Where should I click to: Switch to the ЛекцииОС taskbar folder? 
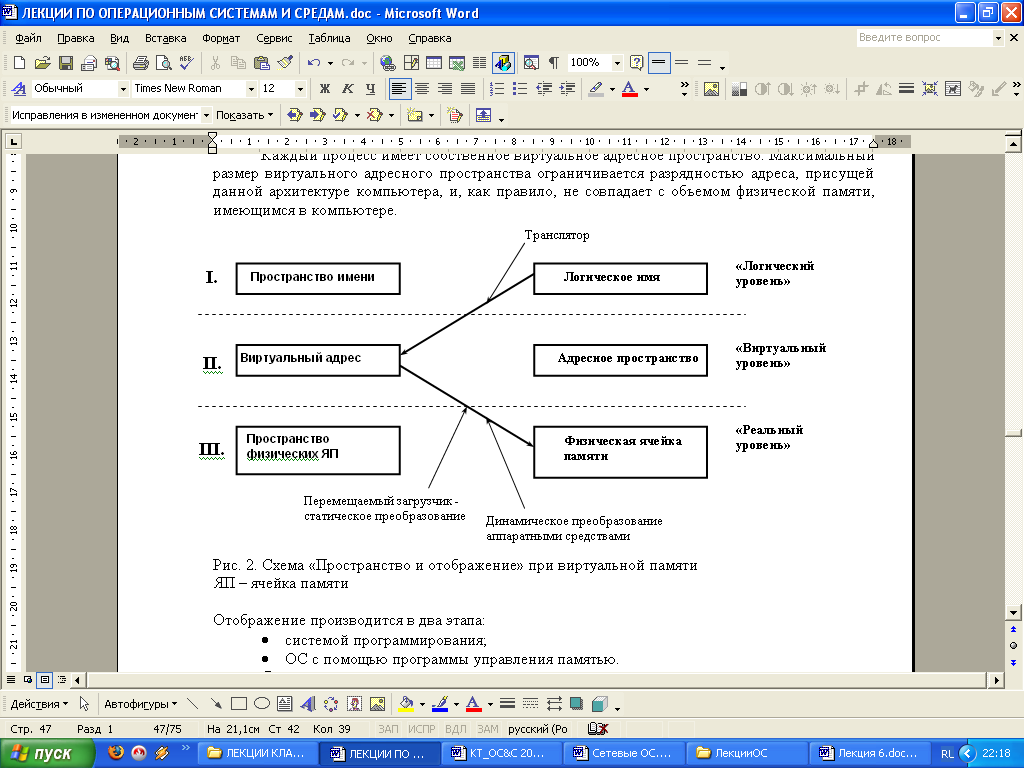pos(748,754)
